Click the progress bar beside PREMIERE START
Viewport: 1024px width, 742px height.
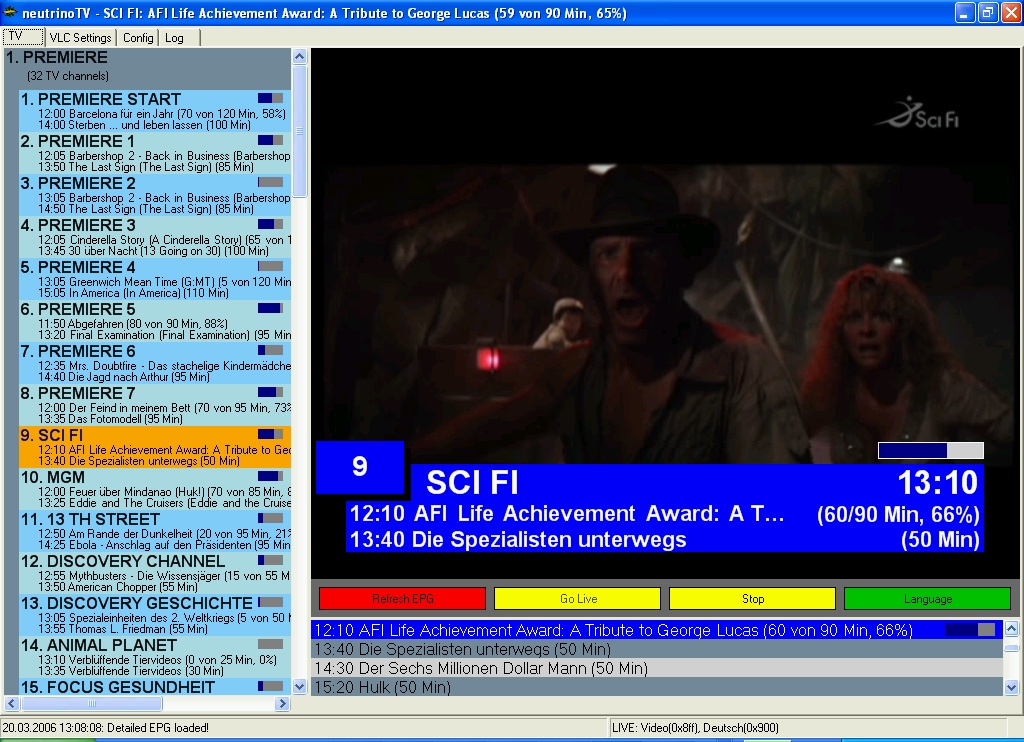point(270,98)
